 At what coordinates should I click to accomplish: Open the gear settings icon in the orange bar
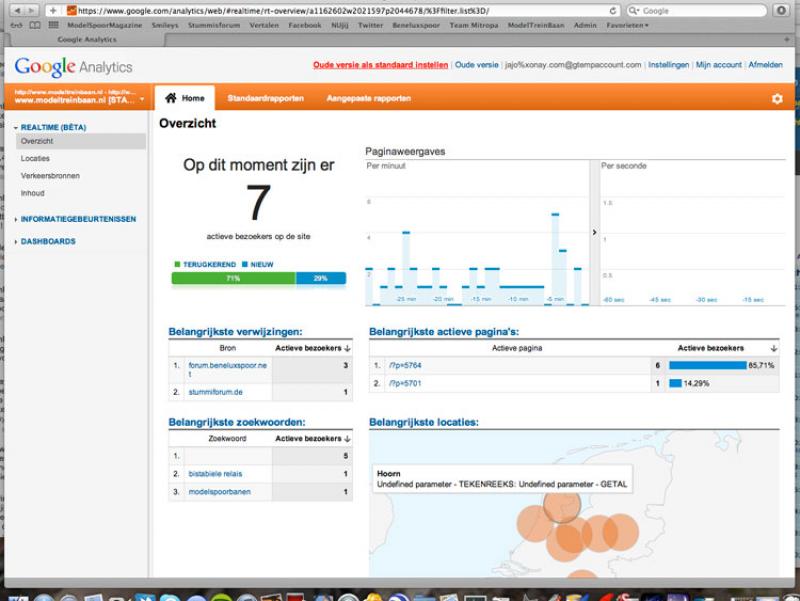(777, 98)
